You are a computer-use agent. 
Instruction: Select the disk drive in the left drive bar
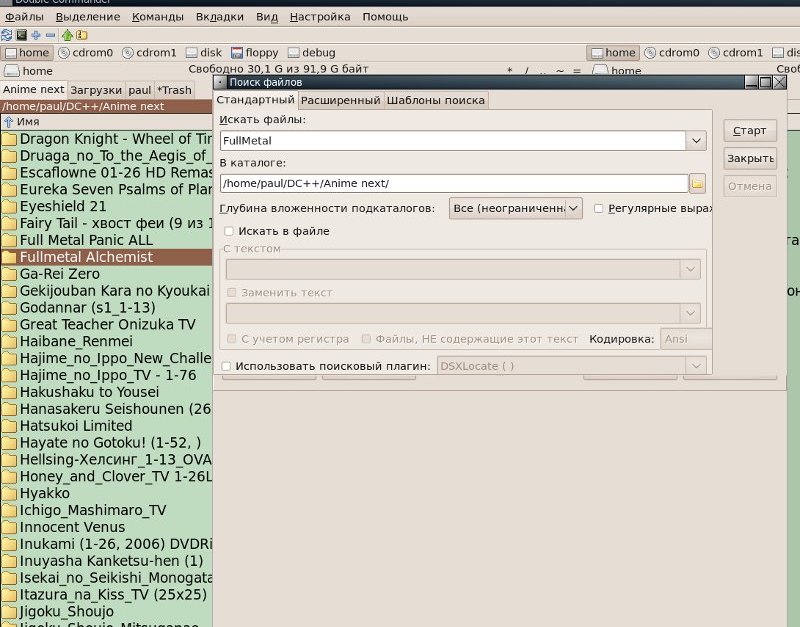tap(204, 53)
